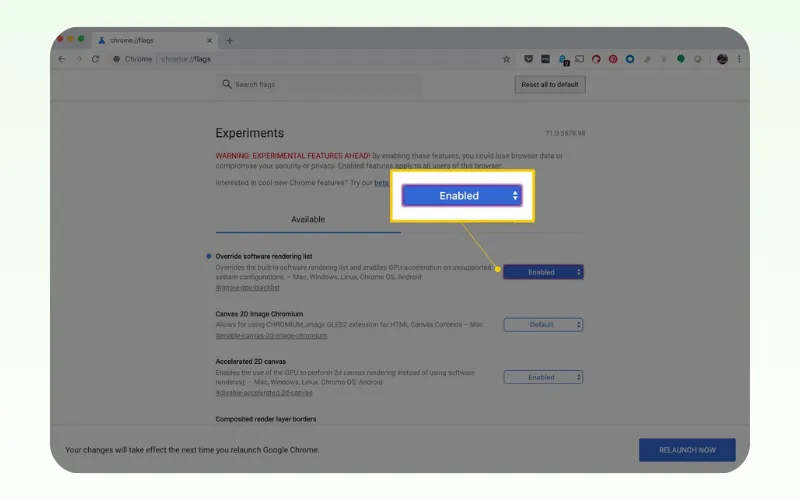Screen dimensions: 800x500
Task: Close the chrome://flags tab
Action: click(209, 40)
